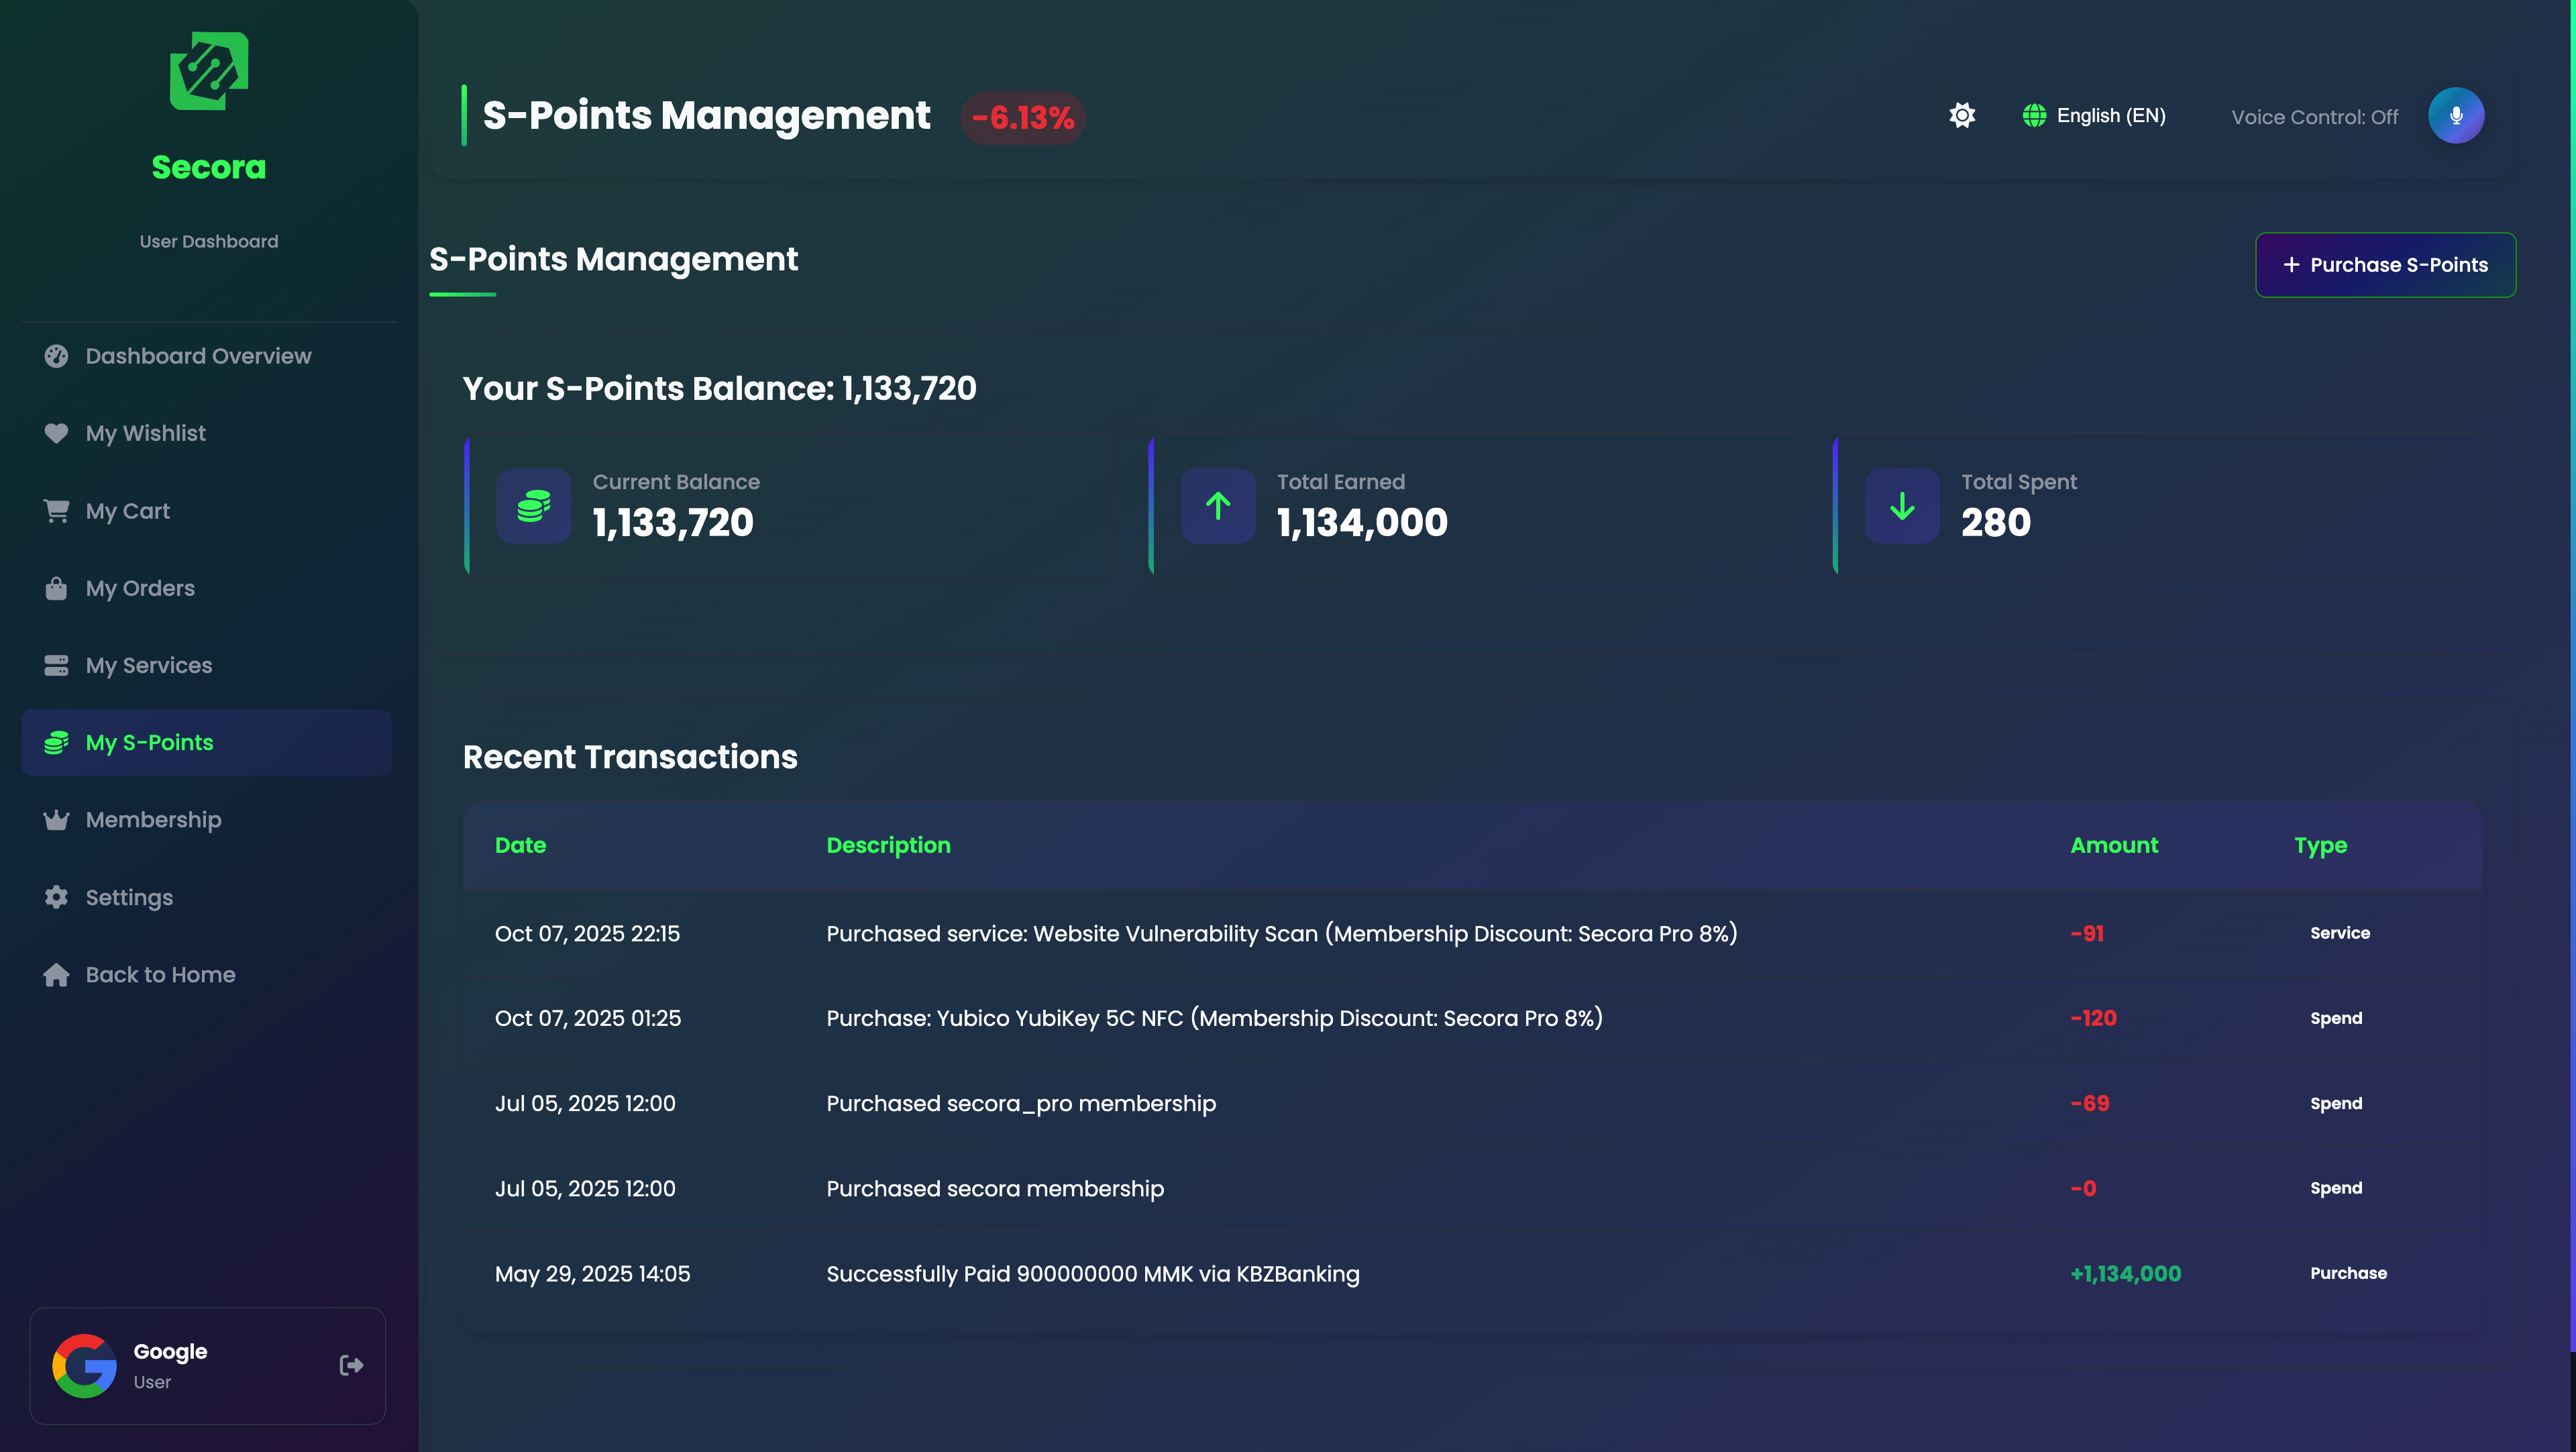The width and height of the screenshot is (2576, 1452).
Task: Click the My Orders bag icon
Action: pyautogui.click(x=56, y=588)
